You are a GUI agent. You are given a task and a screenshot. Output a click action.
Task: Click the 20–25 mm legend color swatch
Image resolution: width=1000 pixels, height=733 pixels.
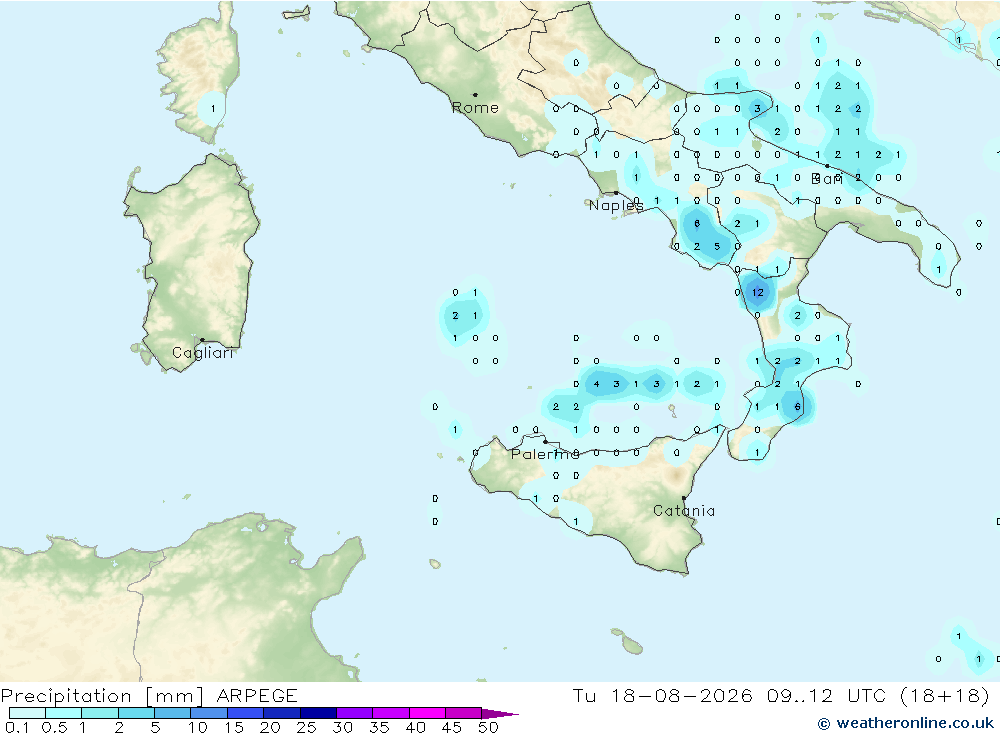pyautogui.click(x=282, y=713)
